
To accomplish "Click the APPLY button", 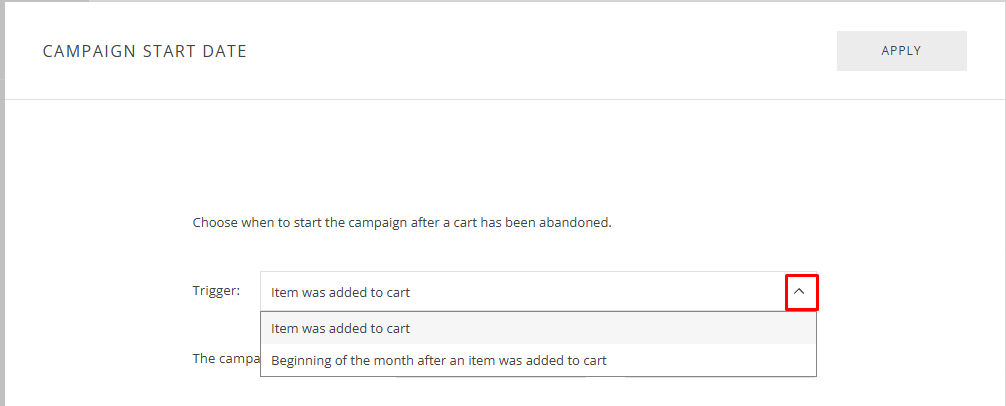I will (x=901, y=51).
